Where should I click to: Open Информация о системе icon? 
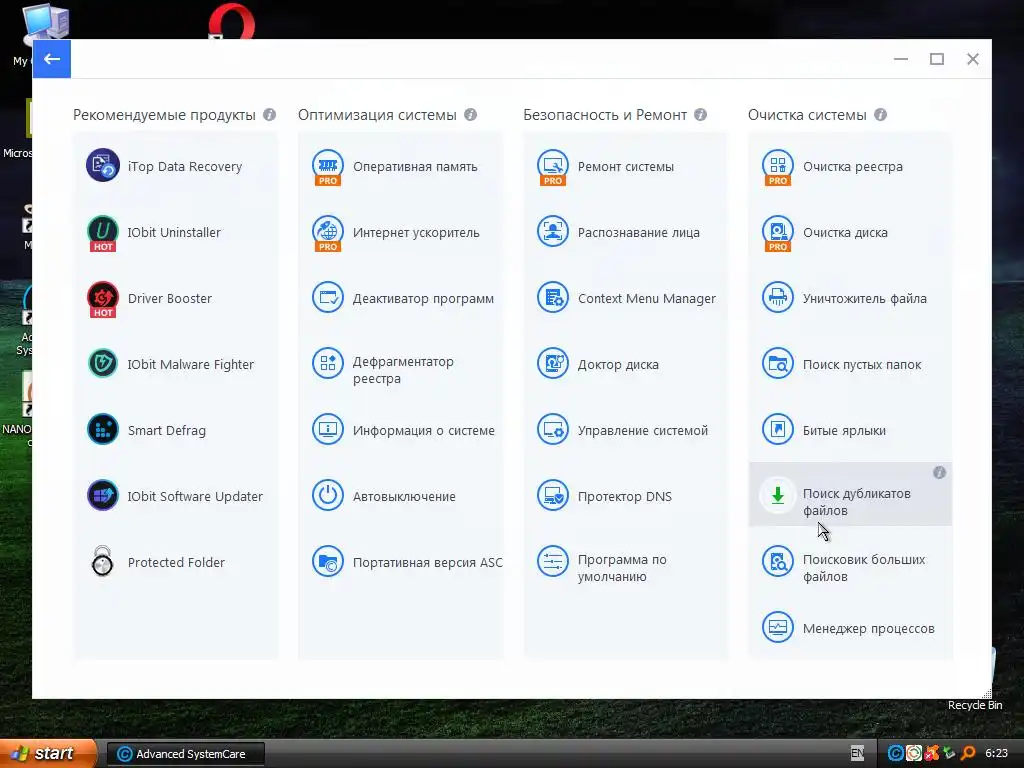[327, 430]
